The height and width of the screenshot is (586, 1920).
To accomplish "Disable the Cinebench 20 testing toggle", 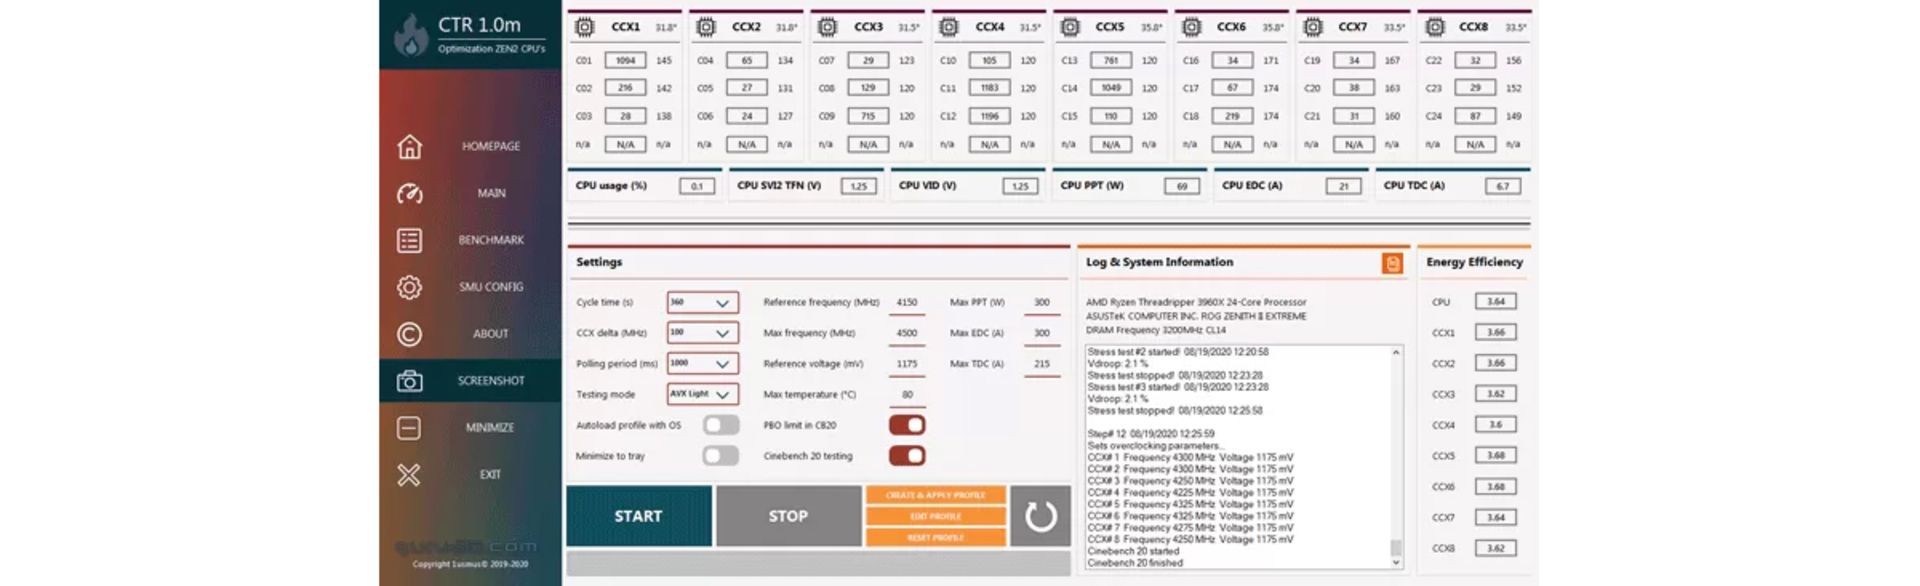I will pyautogui.click(x=907, y=456).
